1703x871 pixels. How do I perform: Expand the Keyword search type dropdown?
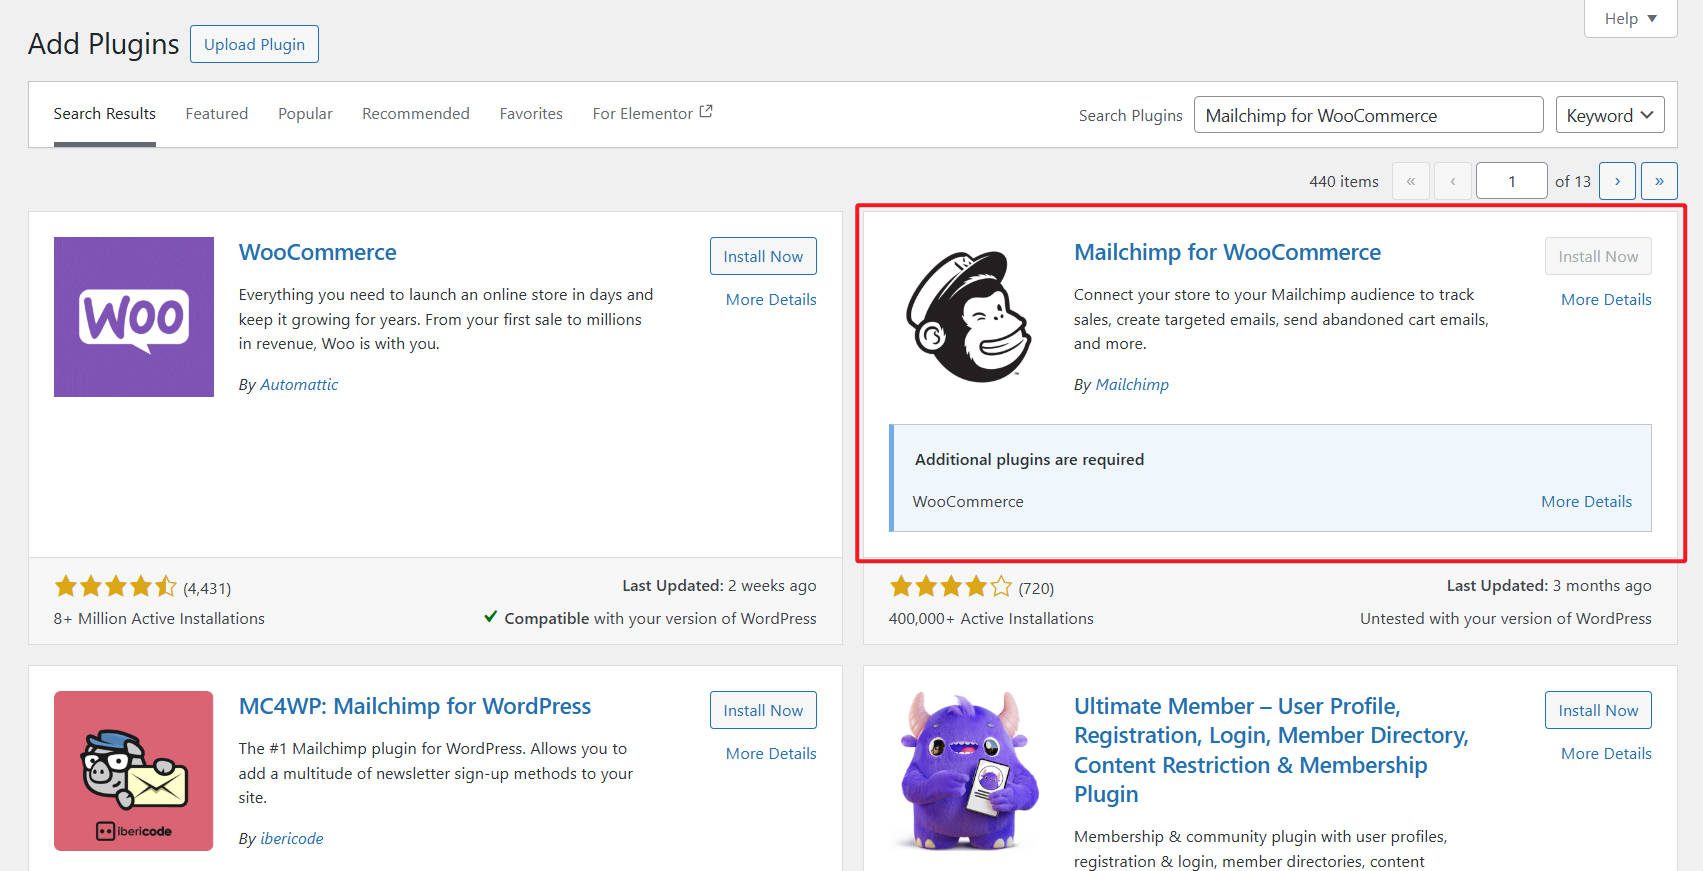tap(1610, 115)
